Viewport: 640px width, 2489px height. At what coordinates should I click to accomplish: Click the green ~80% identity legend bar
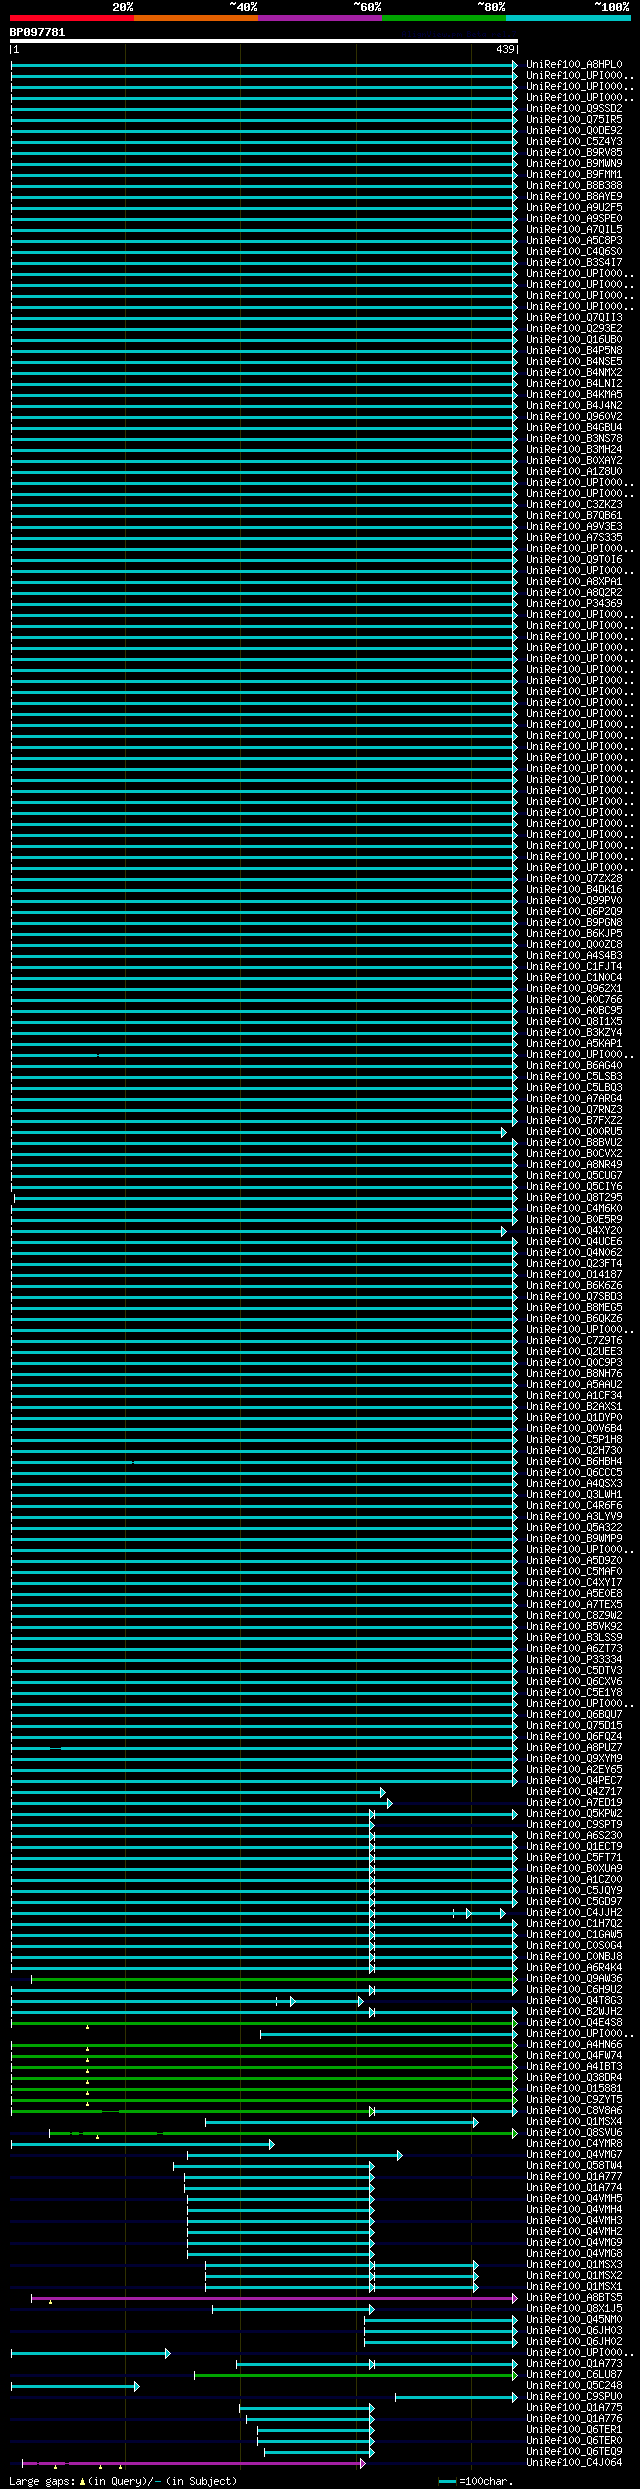[444, 18]
